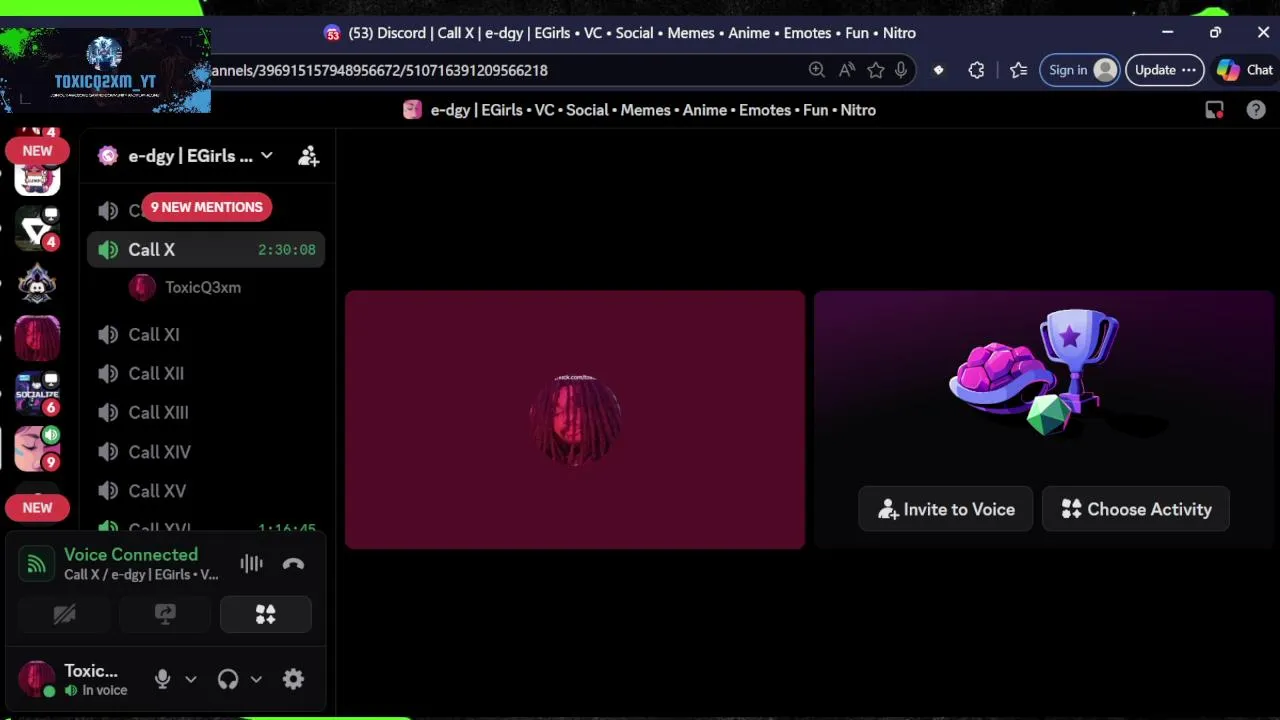The height and width of the screenshot is (720, 1280).
Task: Click the Voice Connected status text
Action: pos(131,555)
